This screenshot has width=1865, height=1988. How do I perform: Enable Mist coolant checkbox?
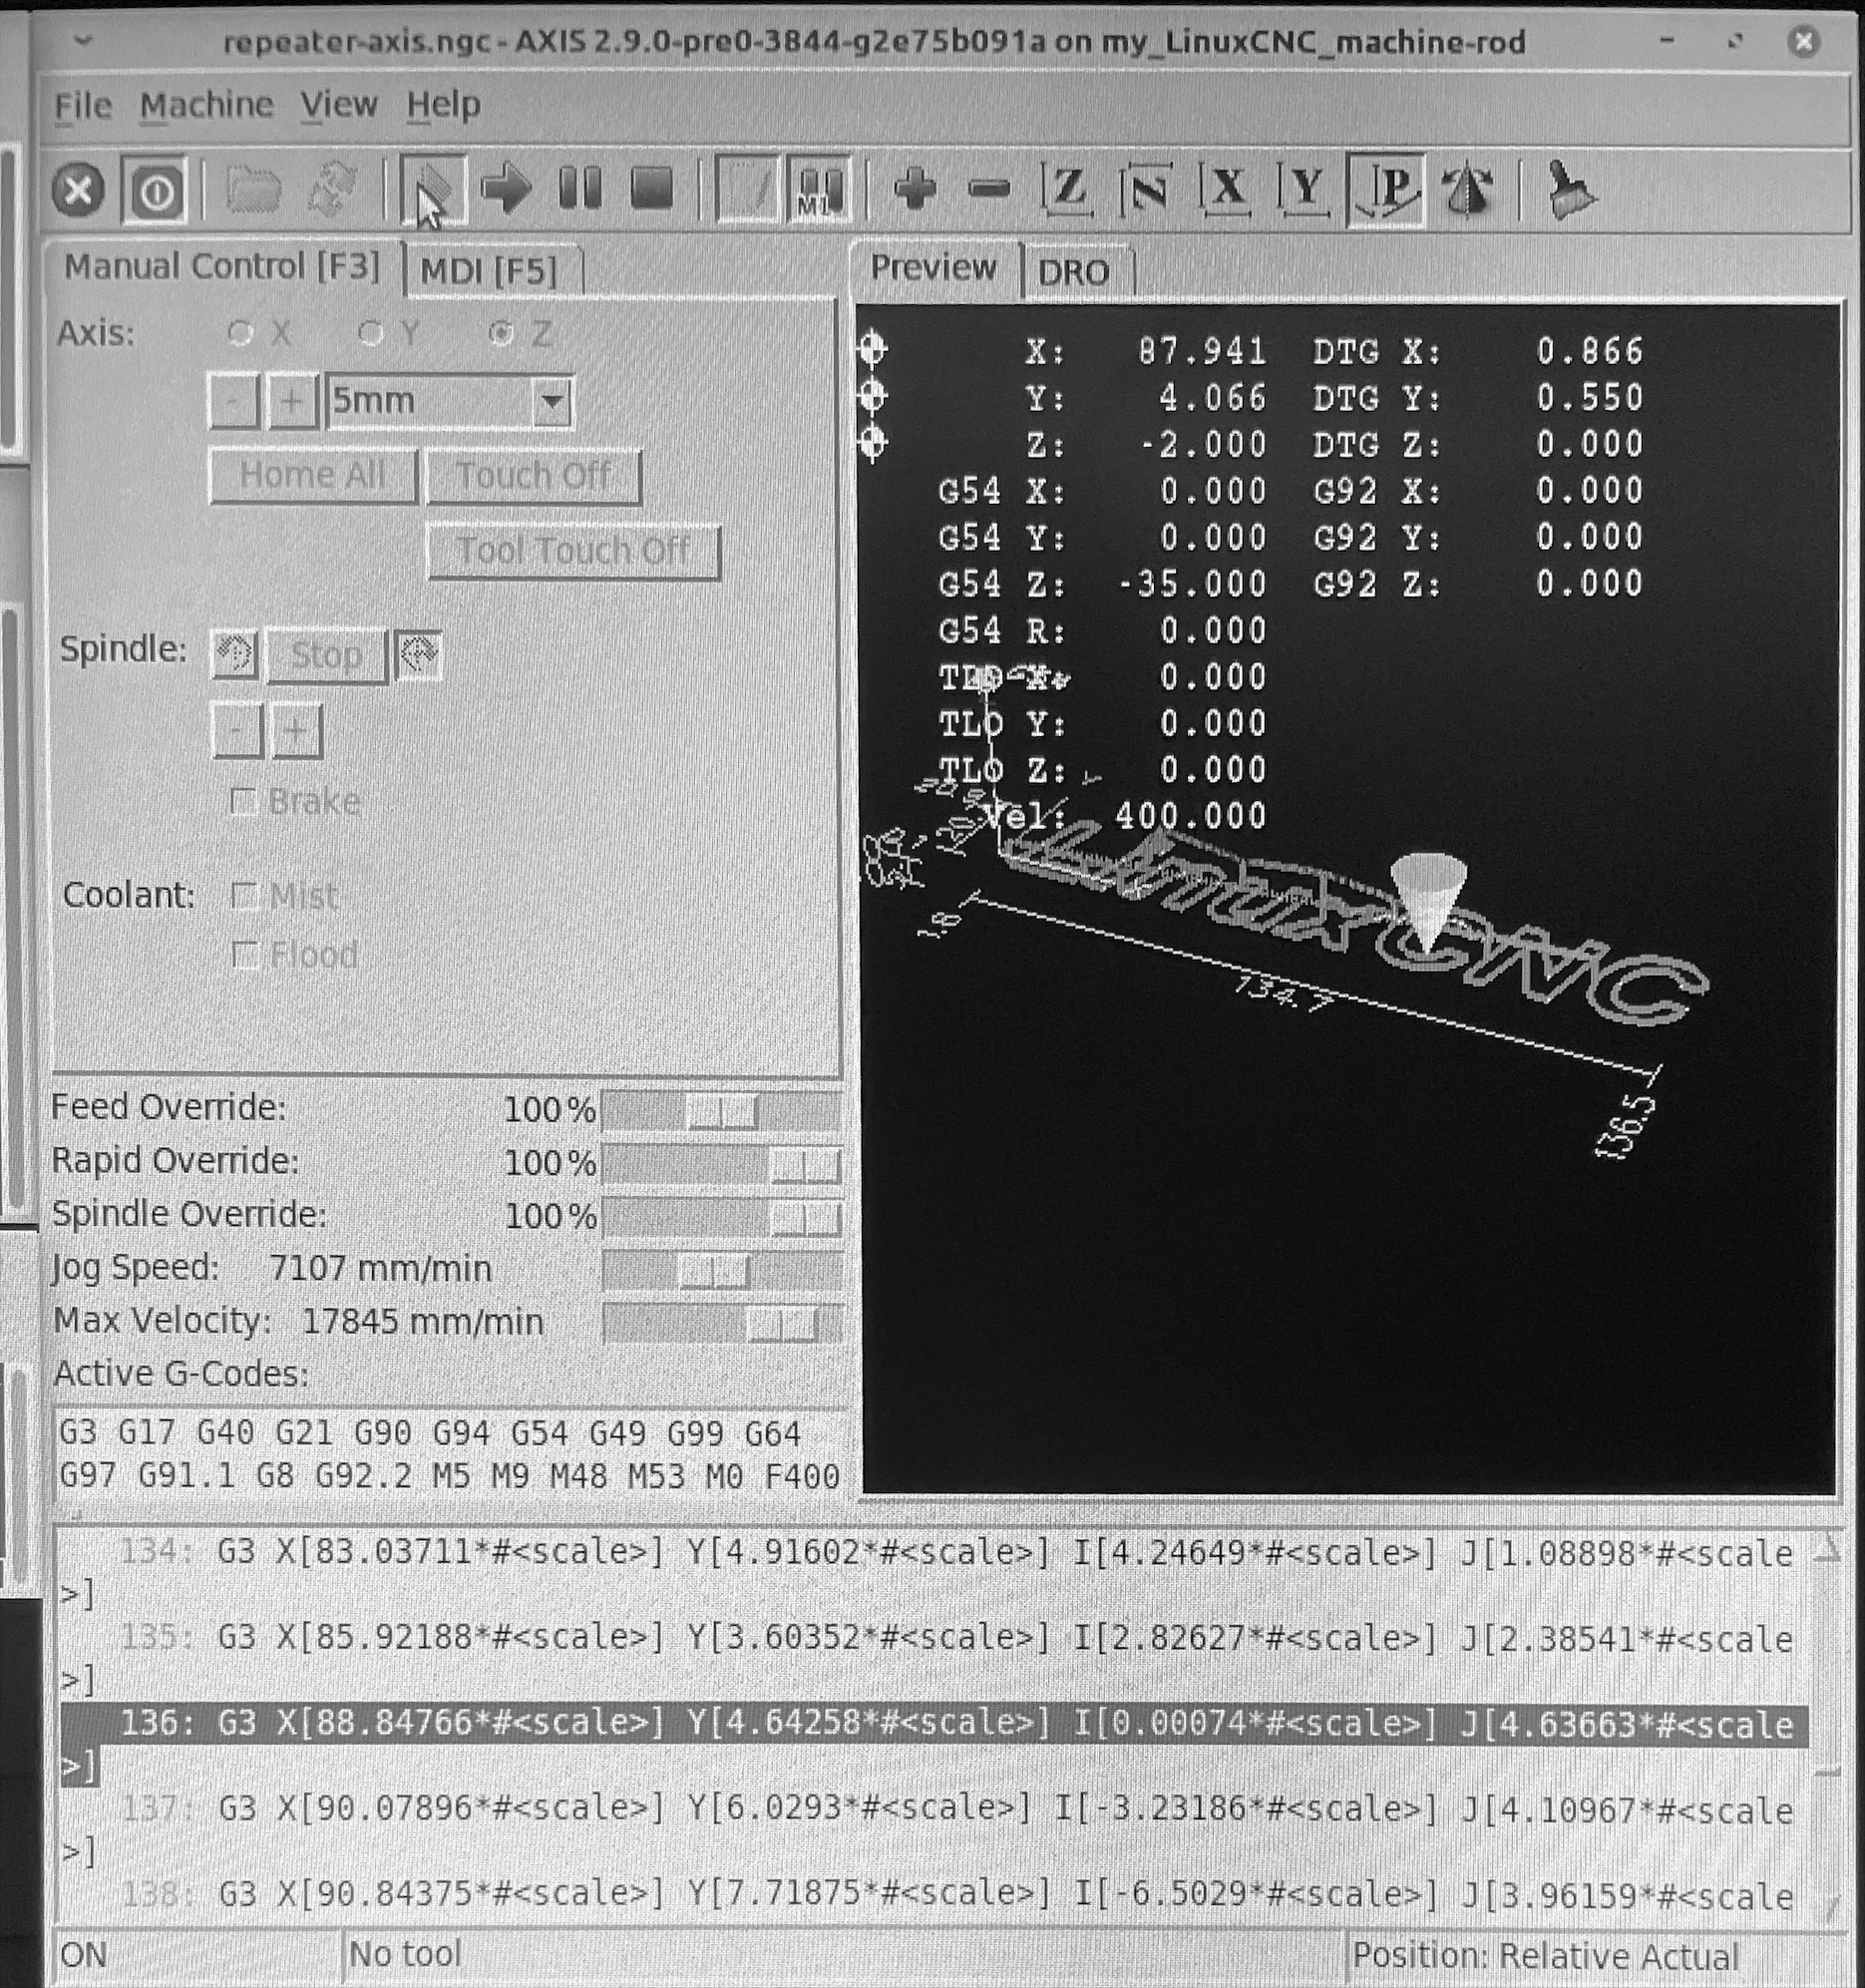(x=244, y=896)
